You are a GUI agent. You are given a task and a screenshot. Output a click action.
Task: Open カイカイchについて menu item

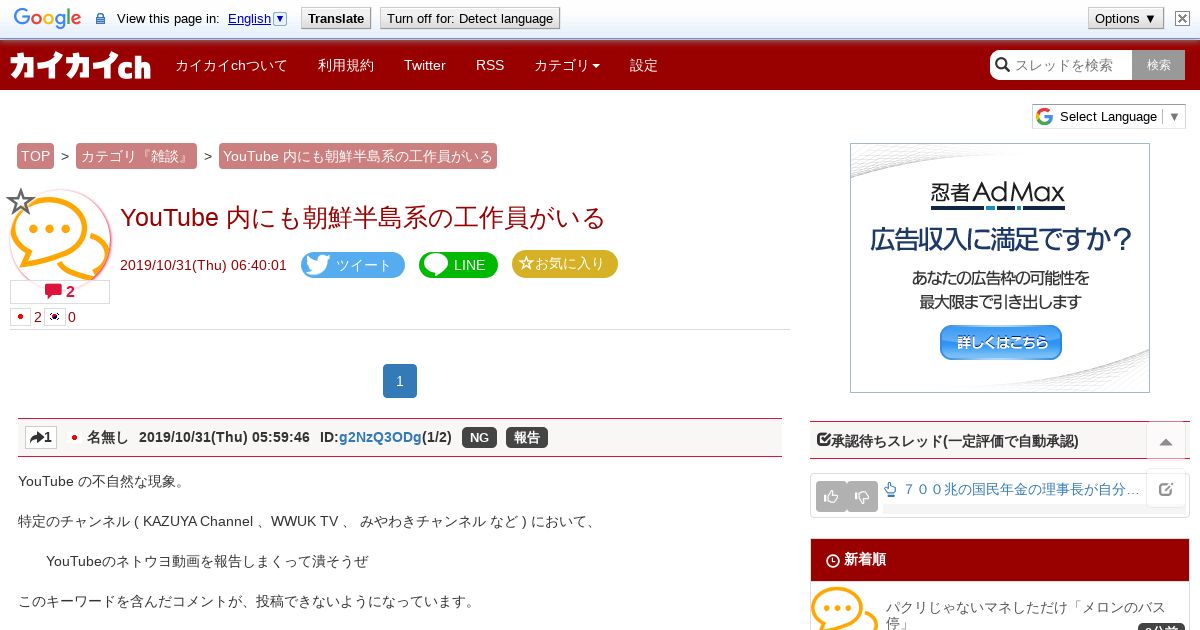coord(231,66)
